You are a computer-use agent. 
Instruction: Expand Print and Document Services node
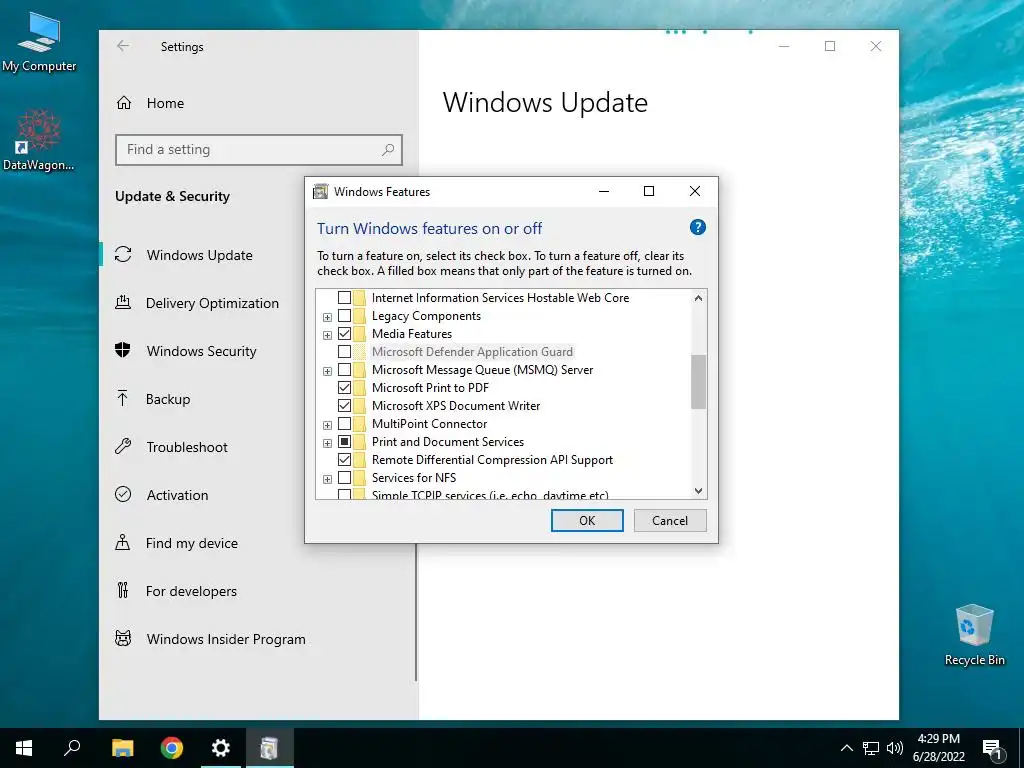(x=327, y=443)
